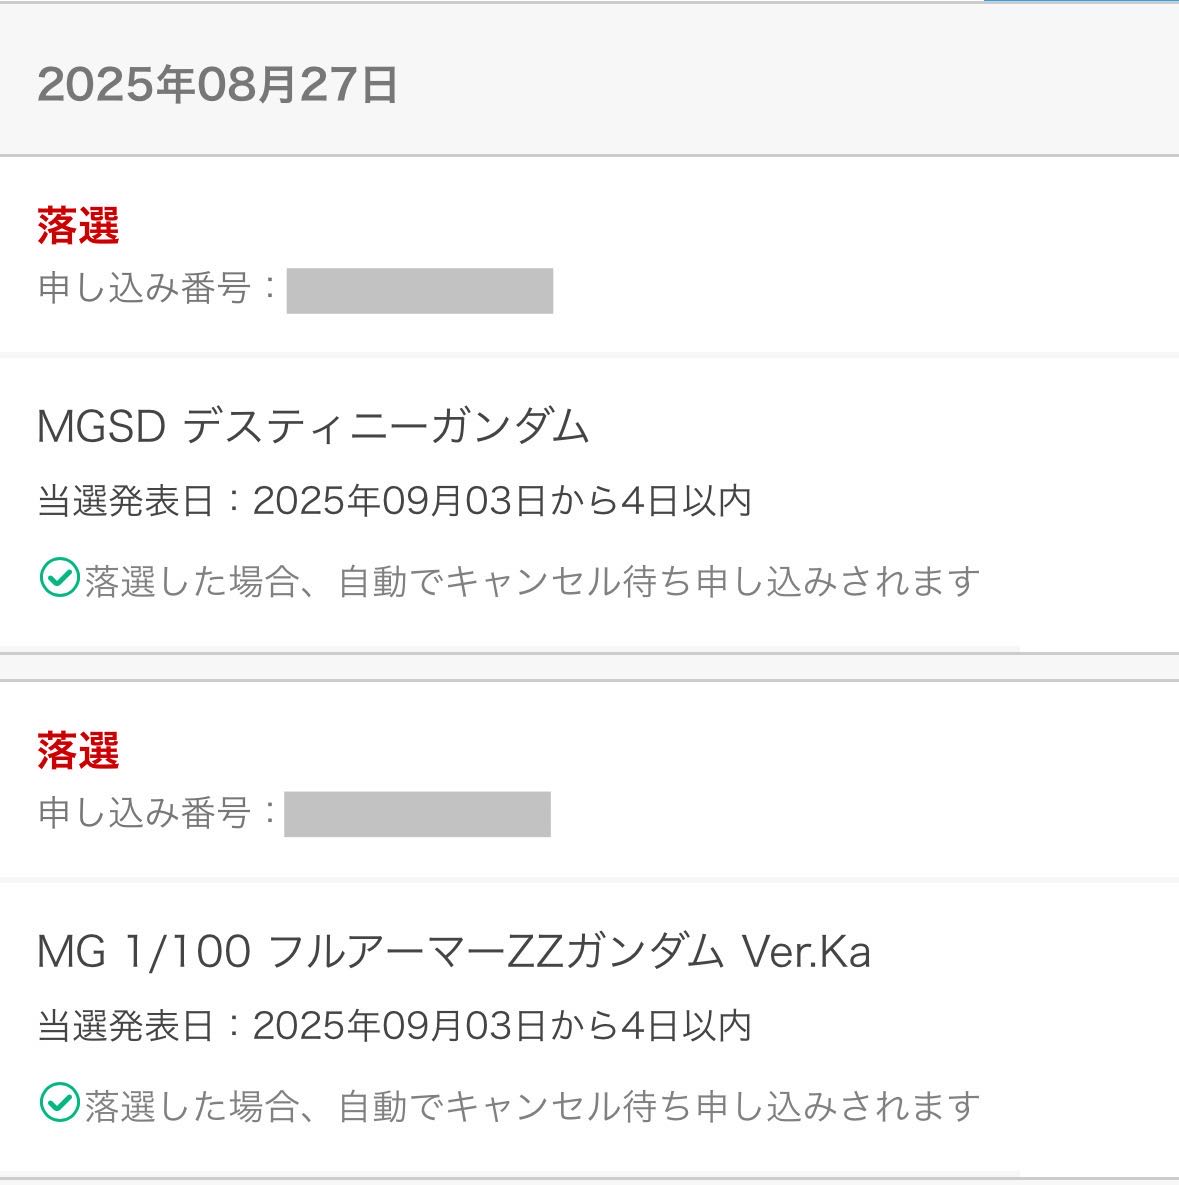Open the MG 1/100 フルアーマーZZガンダム Ver.Ka entry
This screenshot has width=1179, height=1185.
click(453, 952)
